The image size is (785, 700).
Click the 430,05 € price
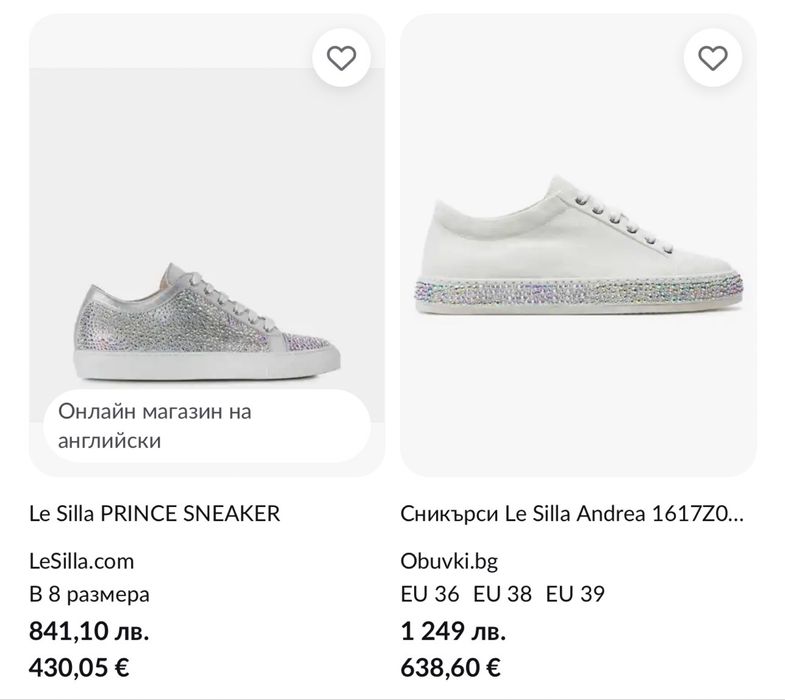(x=80, y=666)
